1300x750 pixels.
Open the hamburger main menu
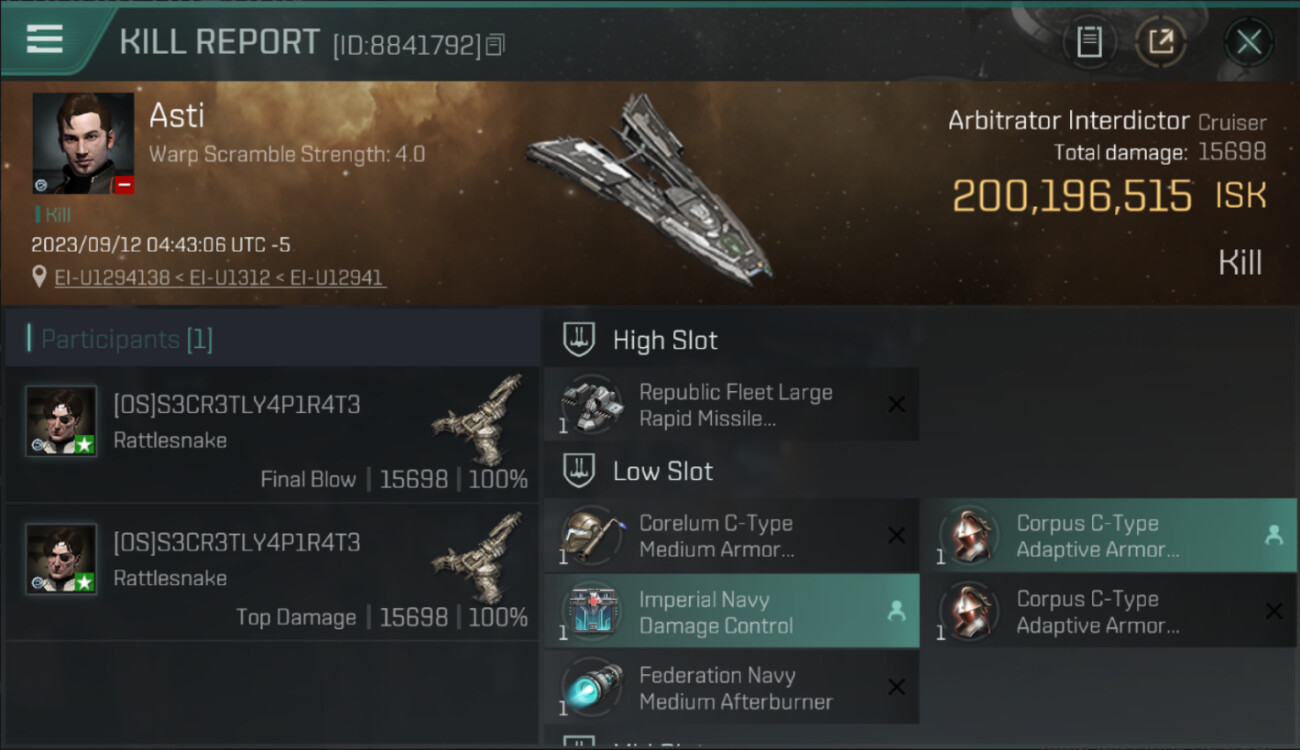(45, 39)
